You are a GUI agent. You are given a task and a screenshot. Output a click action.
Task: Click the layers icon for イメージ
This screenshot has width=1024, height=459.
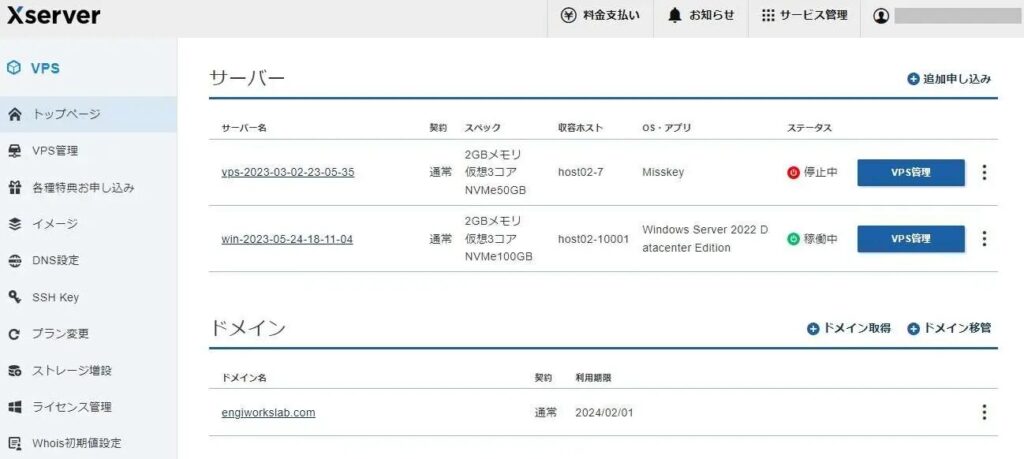coord(14,224)
